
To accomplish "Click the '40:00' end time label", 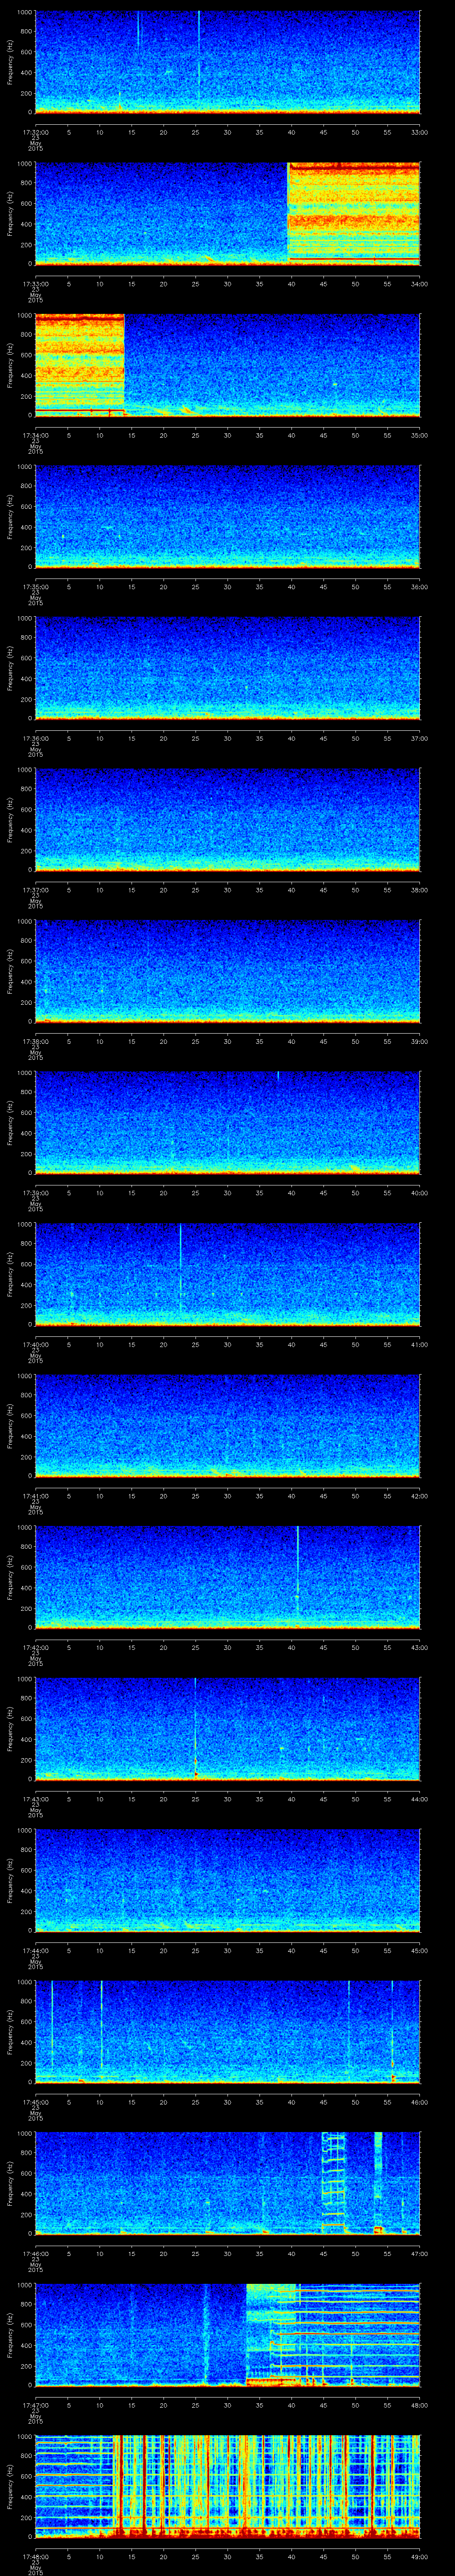I will pos(420,1192).
